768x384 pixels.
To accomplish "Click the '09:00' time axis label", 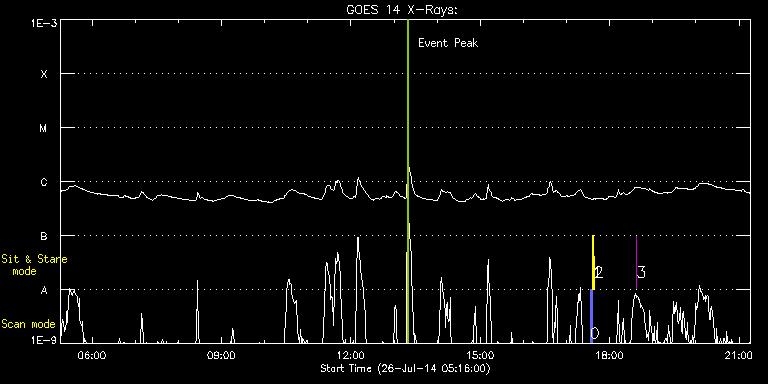I will click(x=222, y=355).
